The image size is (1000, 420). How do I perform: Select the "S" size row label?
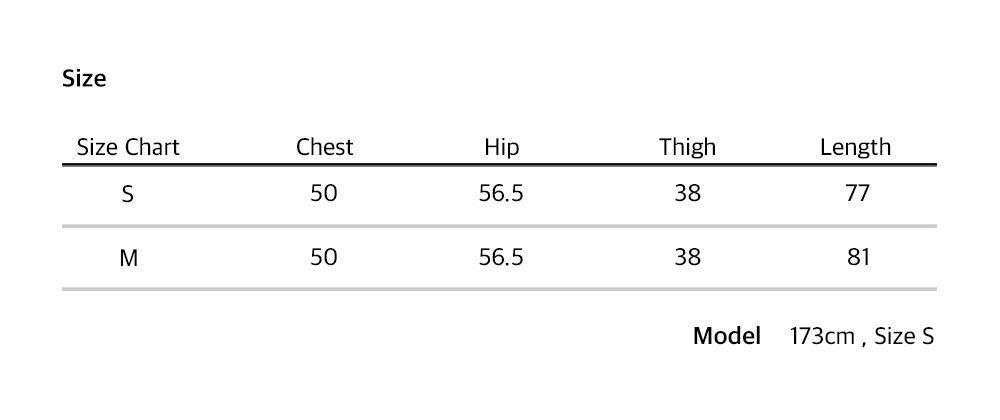128,194
